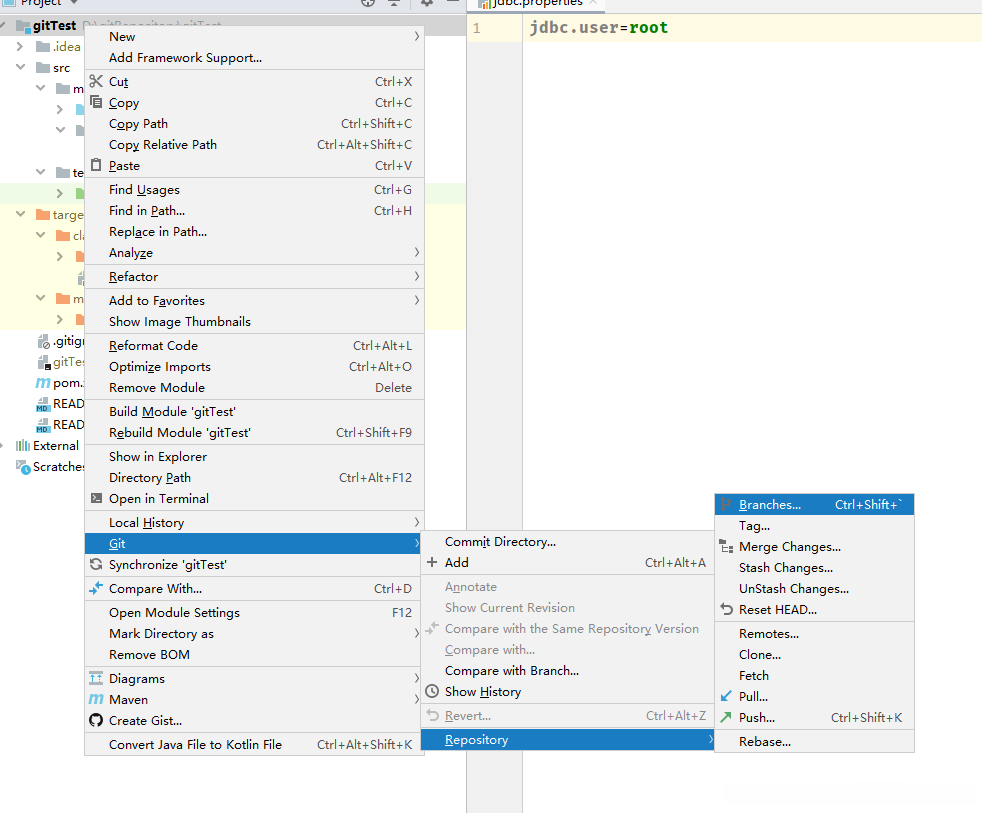The width and height of the screenshot is (982, 813).
Task: Select Find in Path... menu entry
Action: [x=254, y=210]
